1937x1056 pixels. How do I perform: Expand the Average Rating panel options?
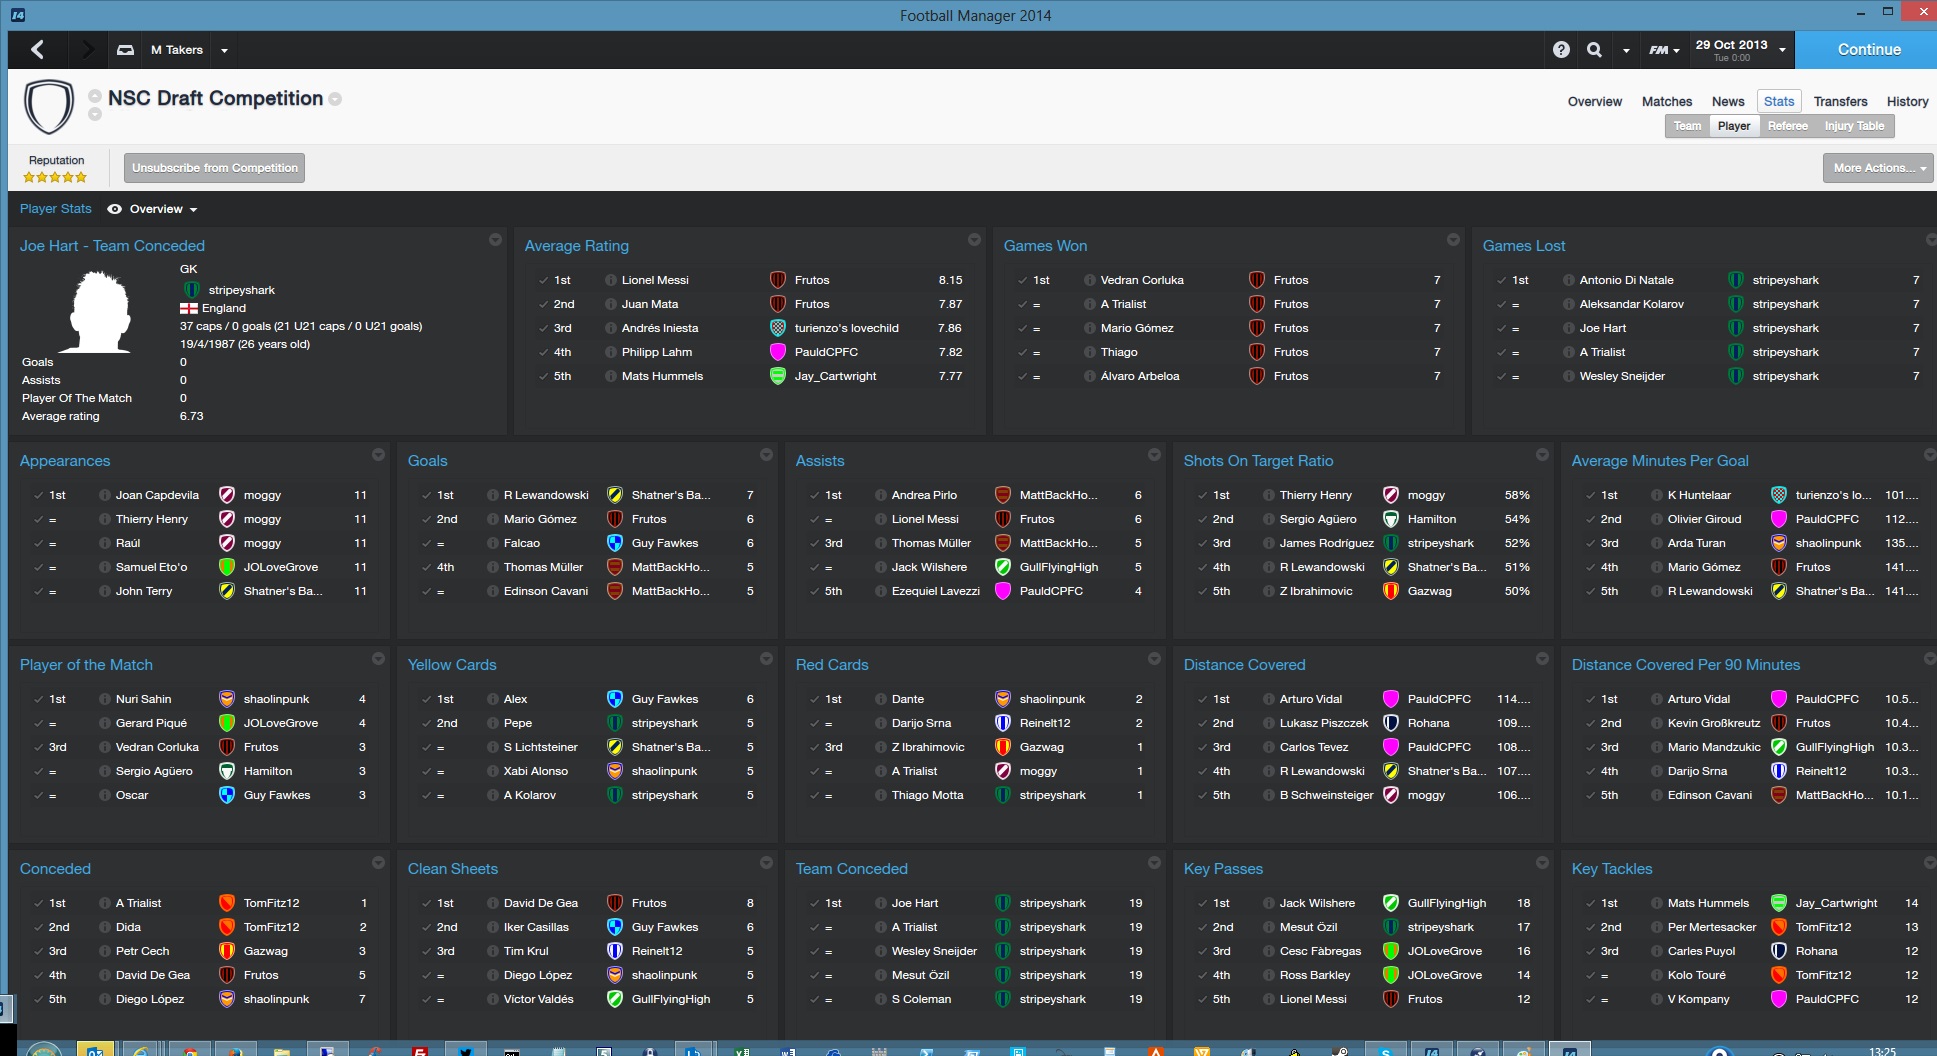[974, 240]
